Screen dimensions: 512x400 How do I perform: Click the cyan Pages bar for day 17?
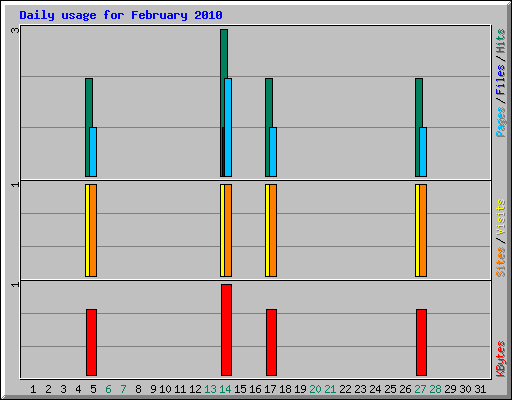(x=273, y=152)
